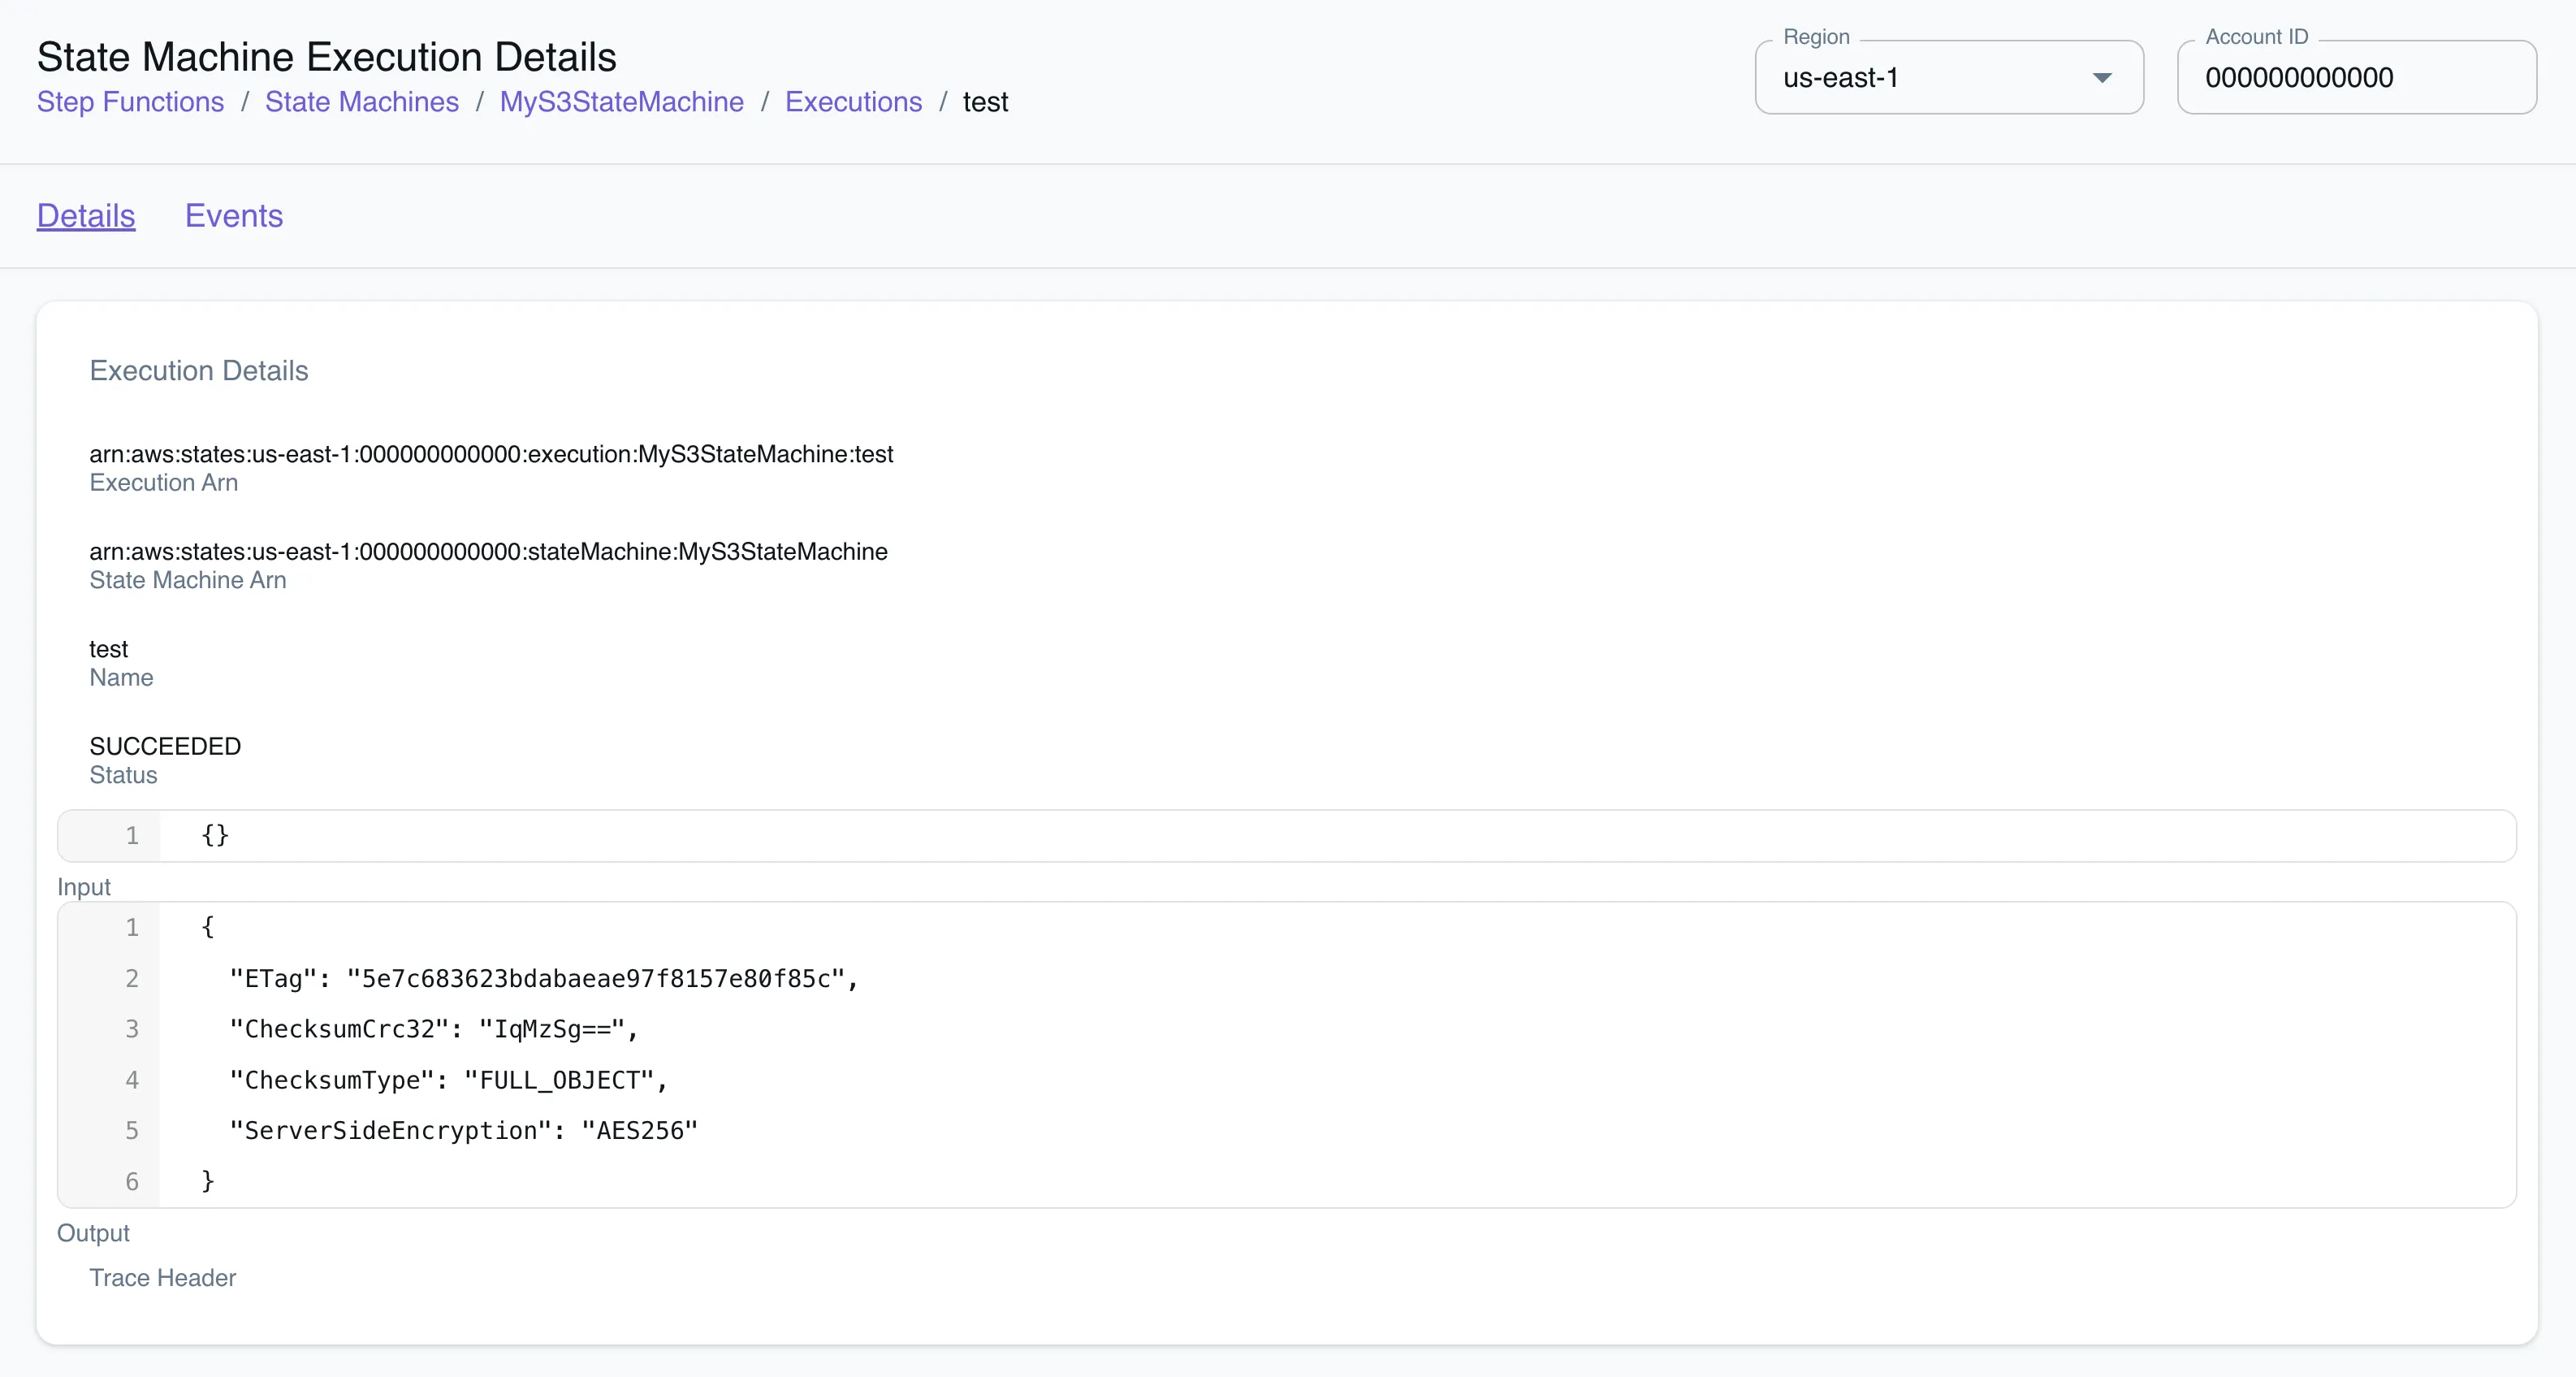Click the execution Name value test

(108, 648)
